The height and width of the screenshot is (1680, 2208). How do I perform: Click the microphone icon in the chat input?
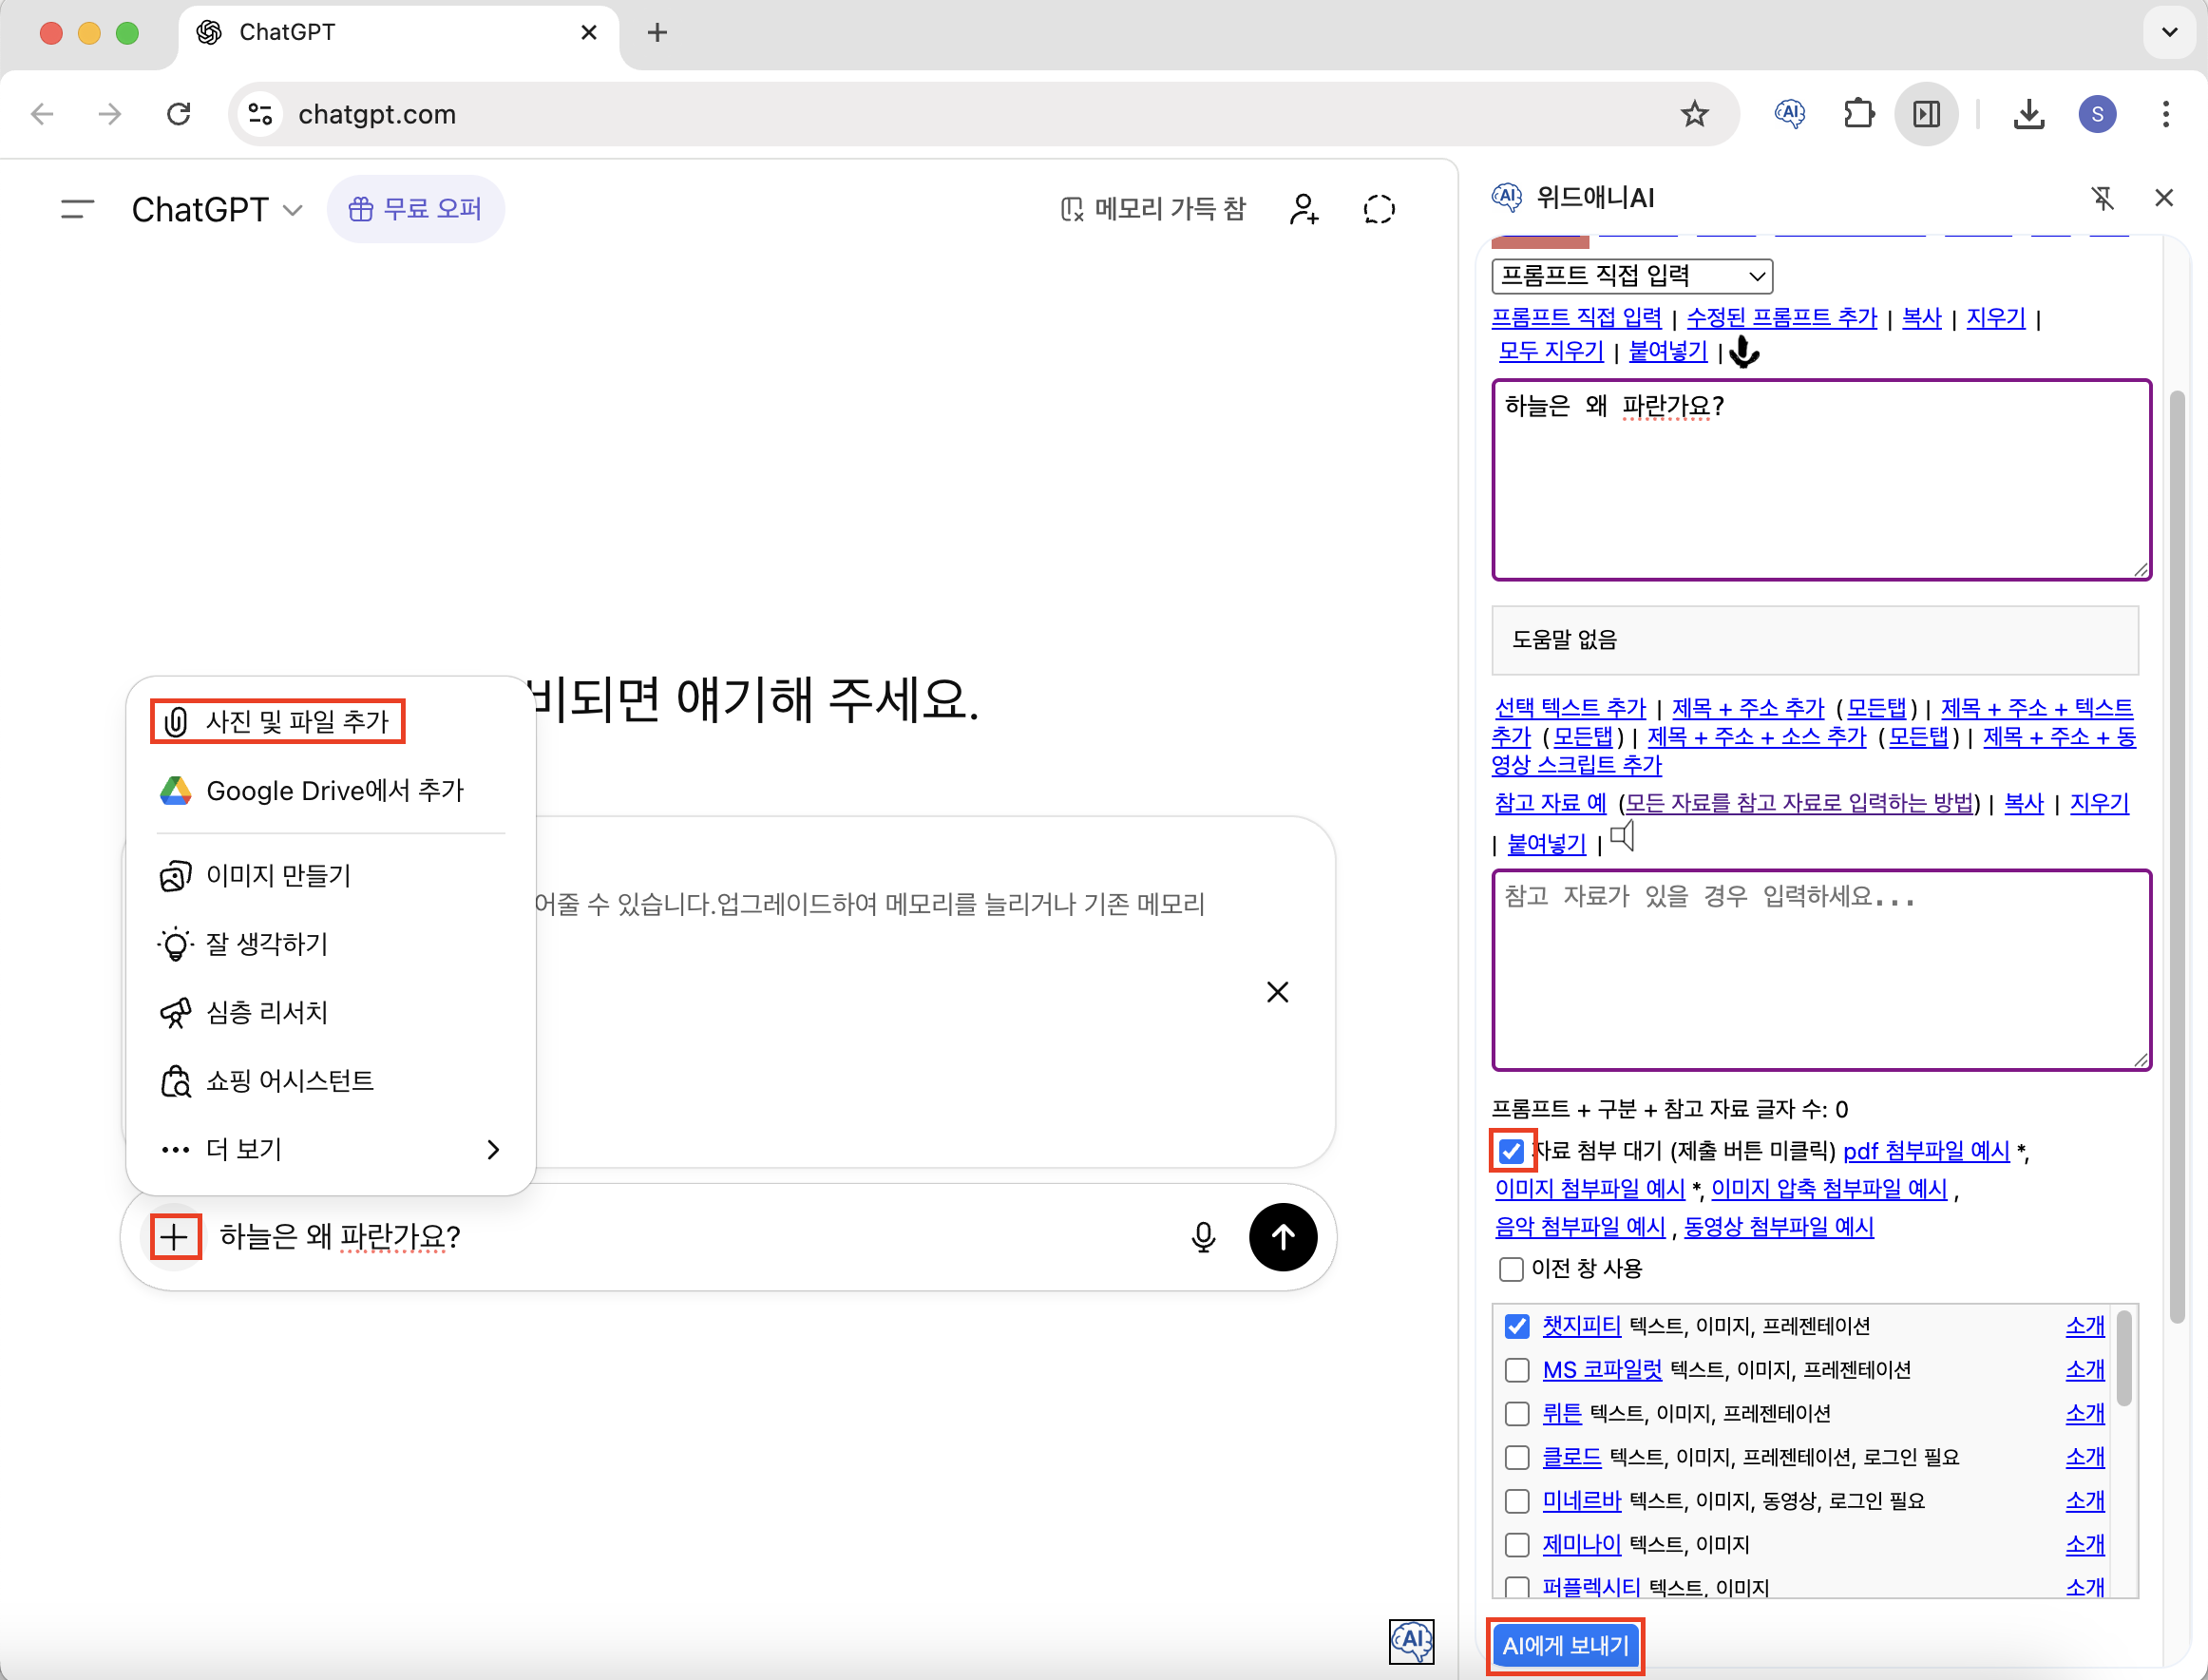(1203, 1237)
